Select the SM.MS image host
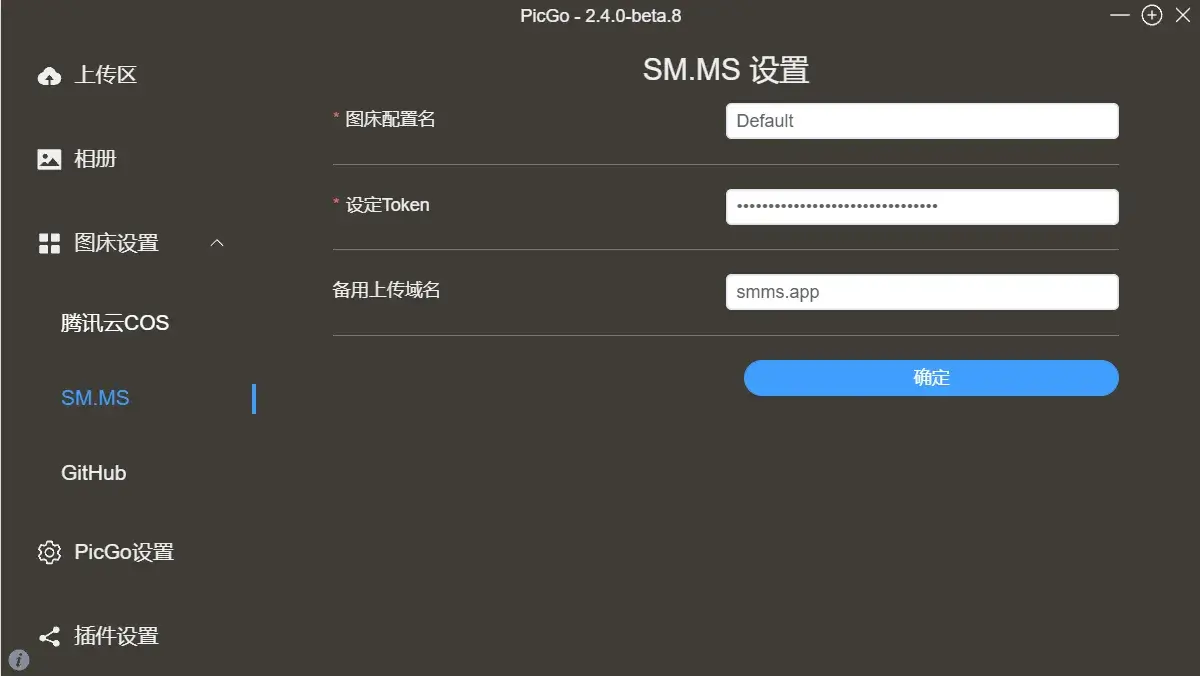1200x676 pixels. [x=95, y=398]
